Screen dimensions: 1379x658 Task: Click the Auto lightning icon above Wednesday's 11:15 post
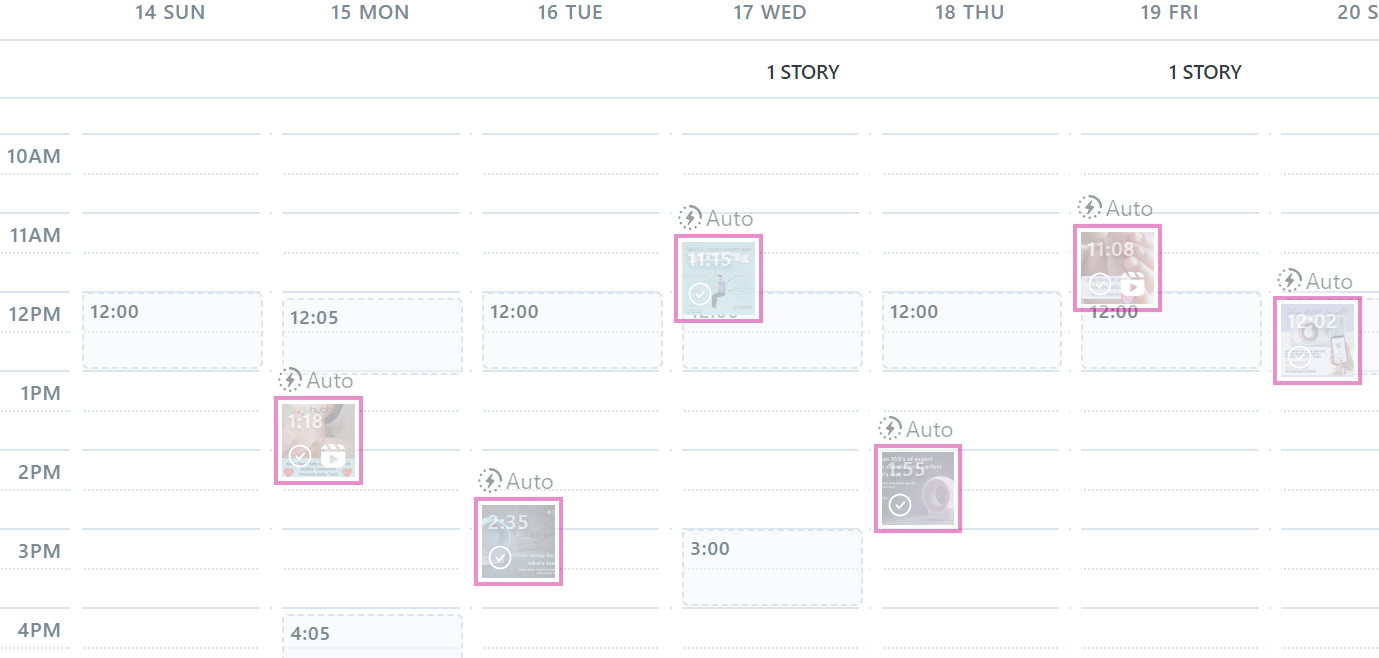[690, 218]
